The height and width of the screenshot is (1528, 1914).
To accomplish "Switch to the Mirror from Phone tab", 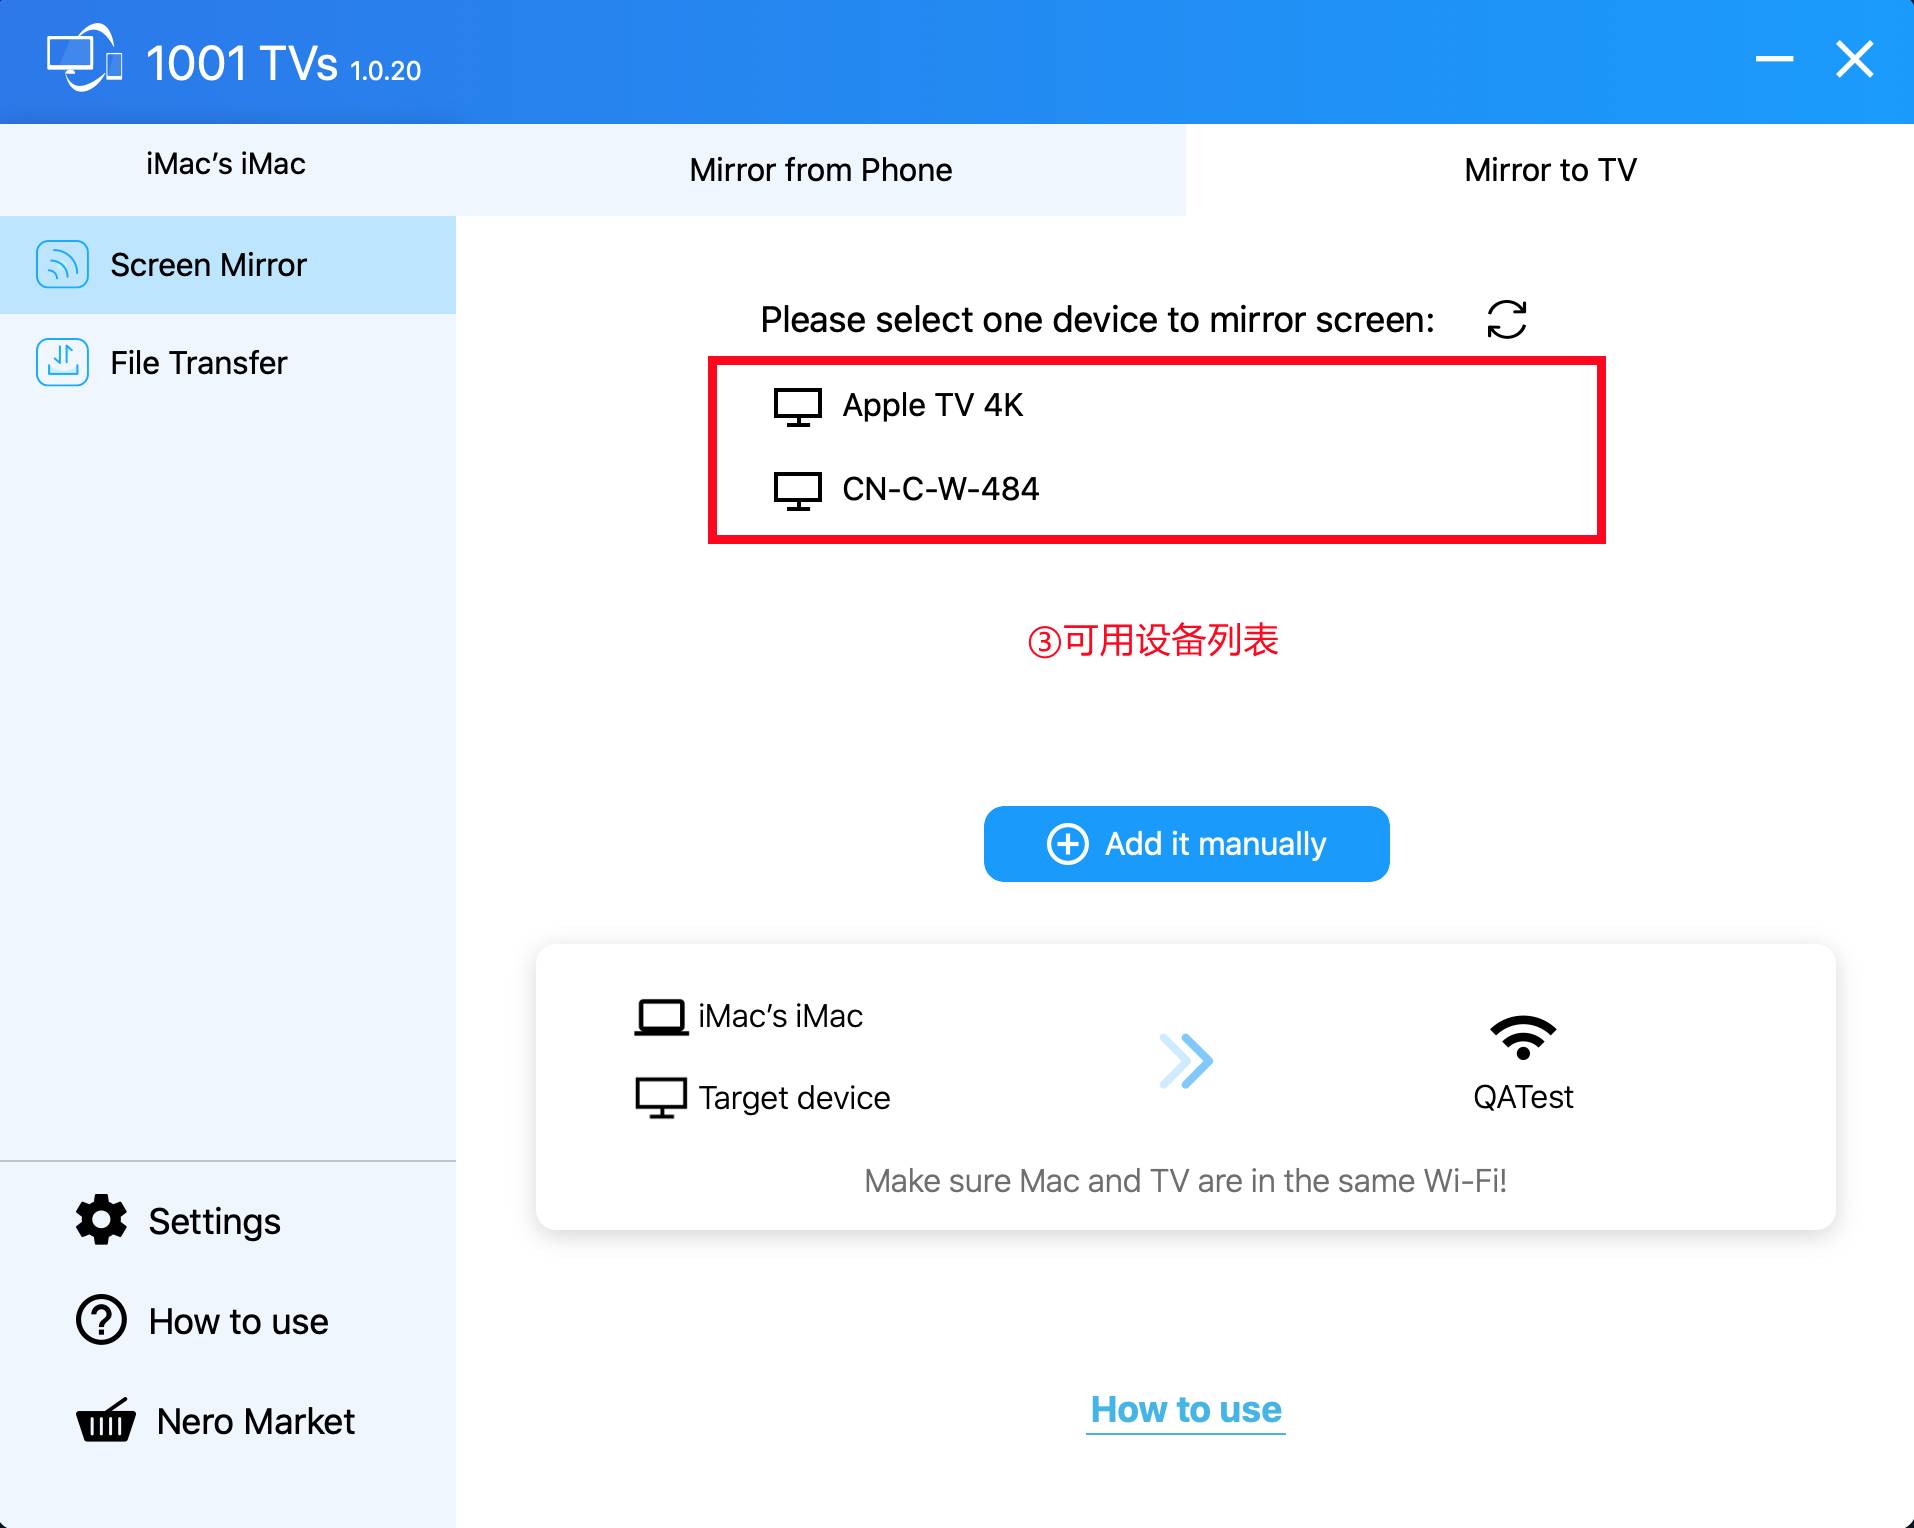I will pyautogui.click(x=821, y=170).
